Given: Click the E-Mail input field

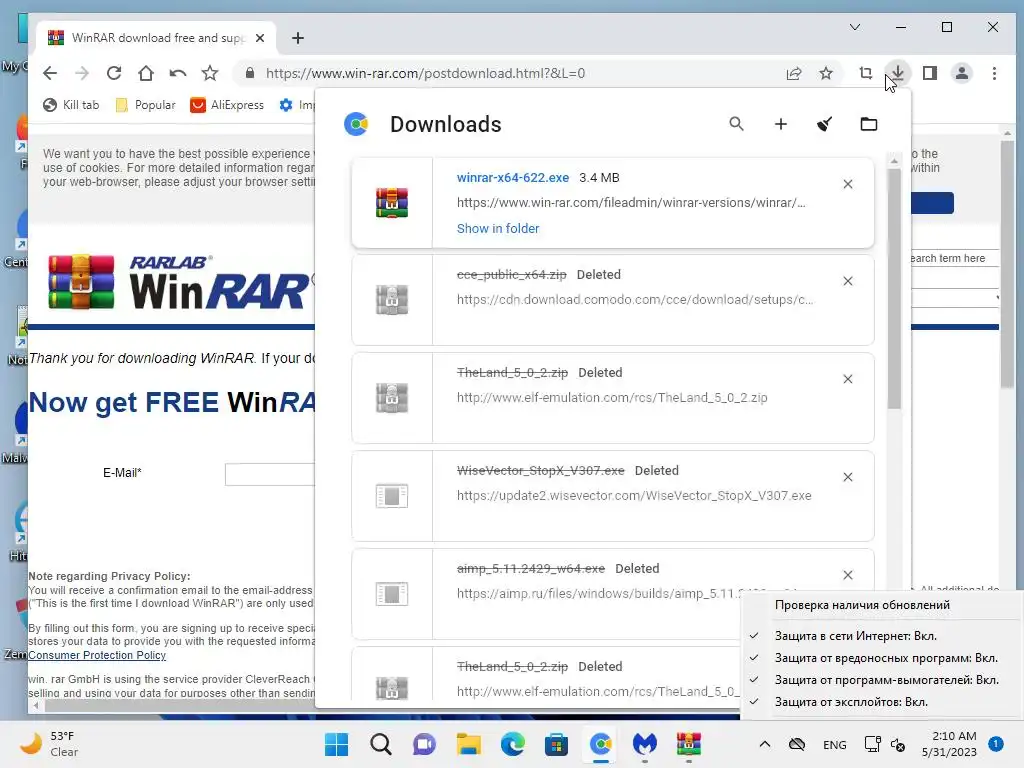Looking at the screenshot, I should pos(270,474).
